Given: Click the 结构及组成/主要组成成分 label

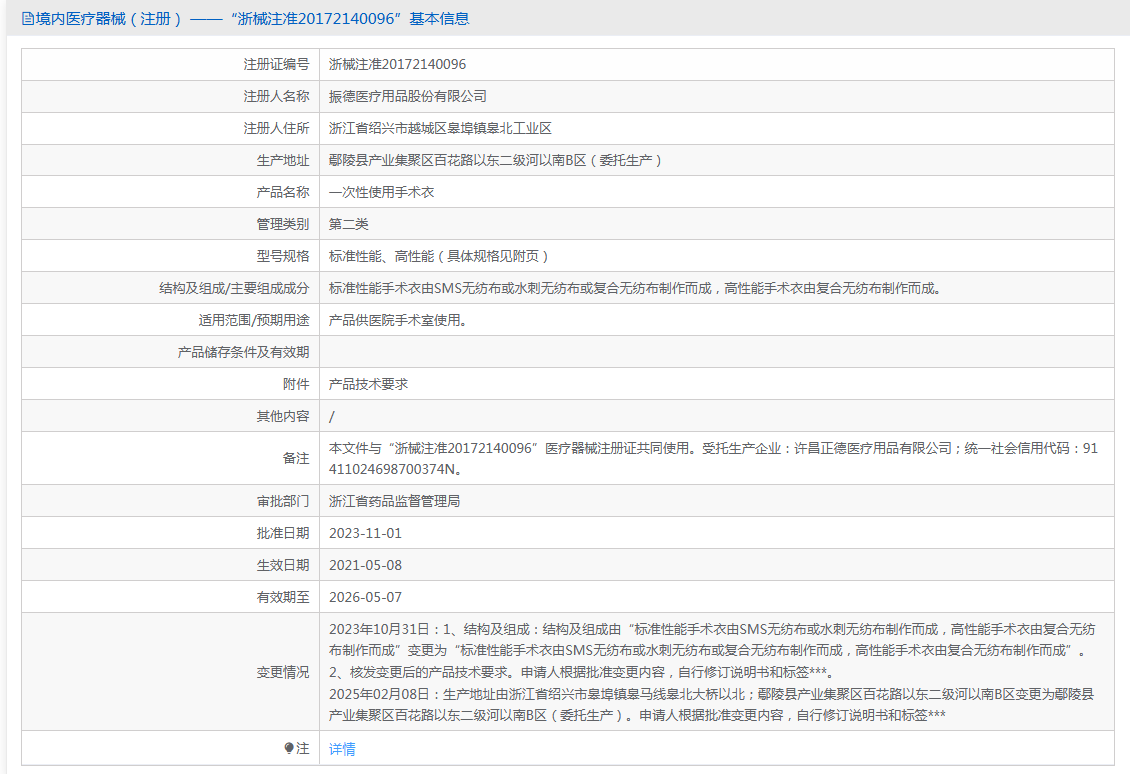Looking at the screenshot, I should click(x=234, y=288).
